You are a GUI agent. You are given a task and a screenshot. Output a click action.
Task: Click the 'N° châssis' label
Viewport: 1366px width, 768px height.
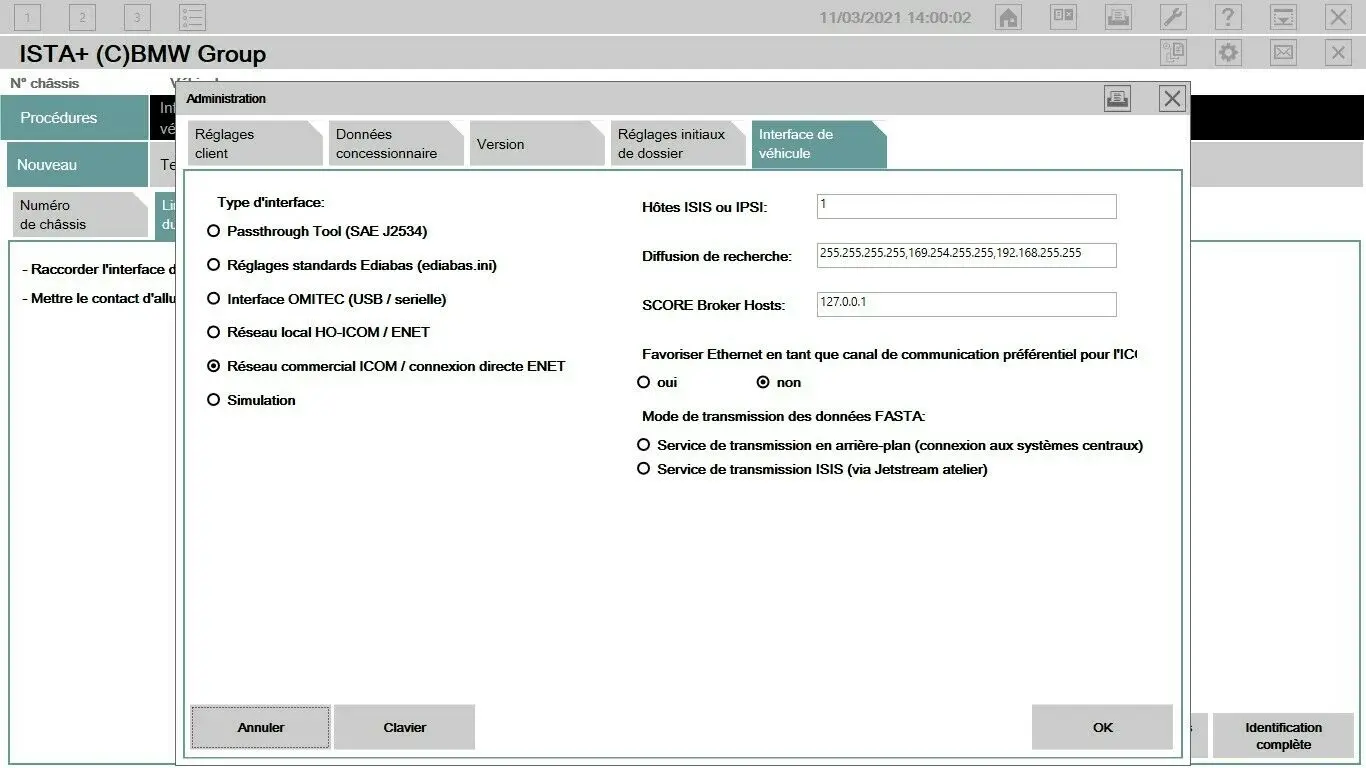click(x=45, y=83)
